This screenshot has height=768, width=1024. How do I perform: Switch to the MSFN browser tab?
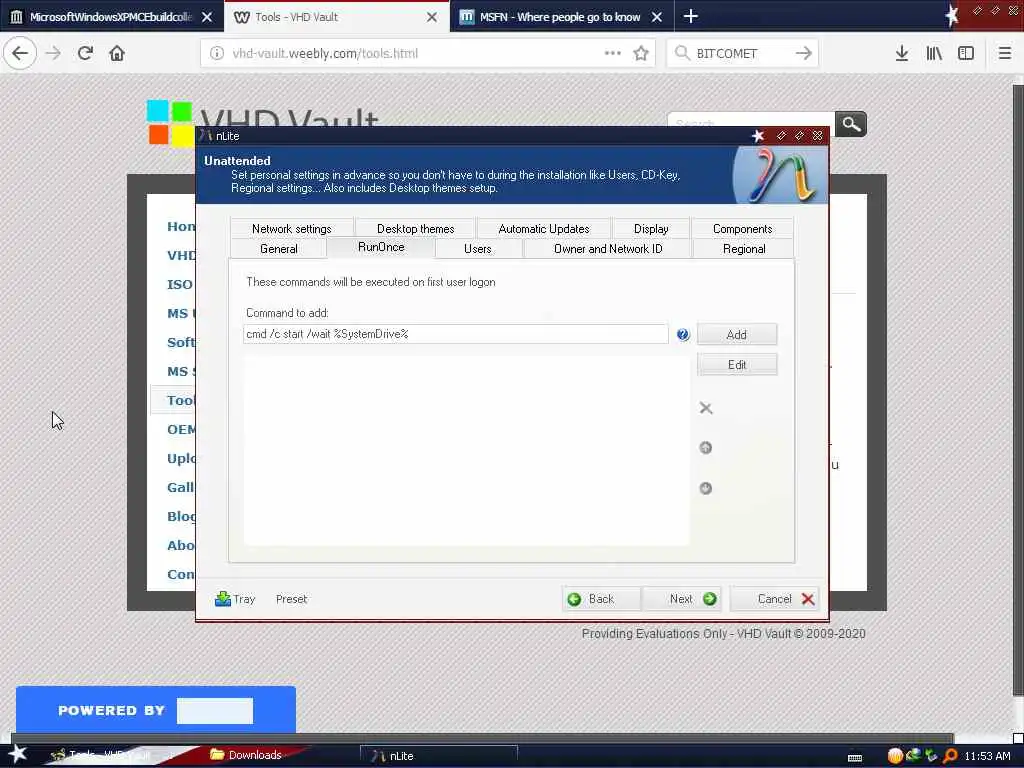click(x=560, y=17)
